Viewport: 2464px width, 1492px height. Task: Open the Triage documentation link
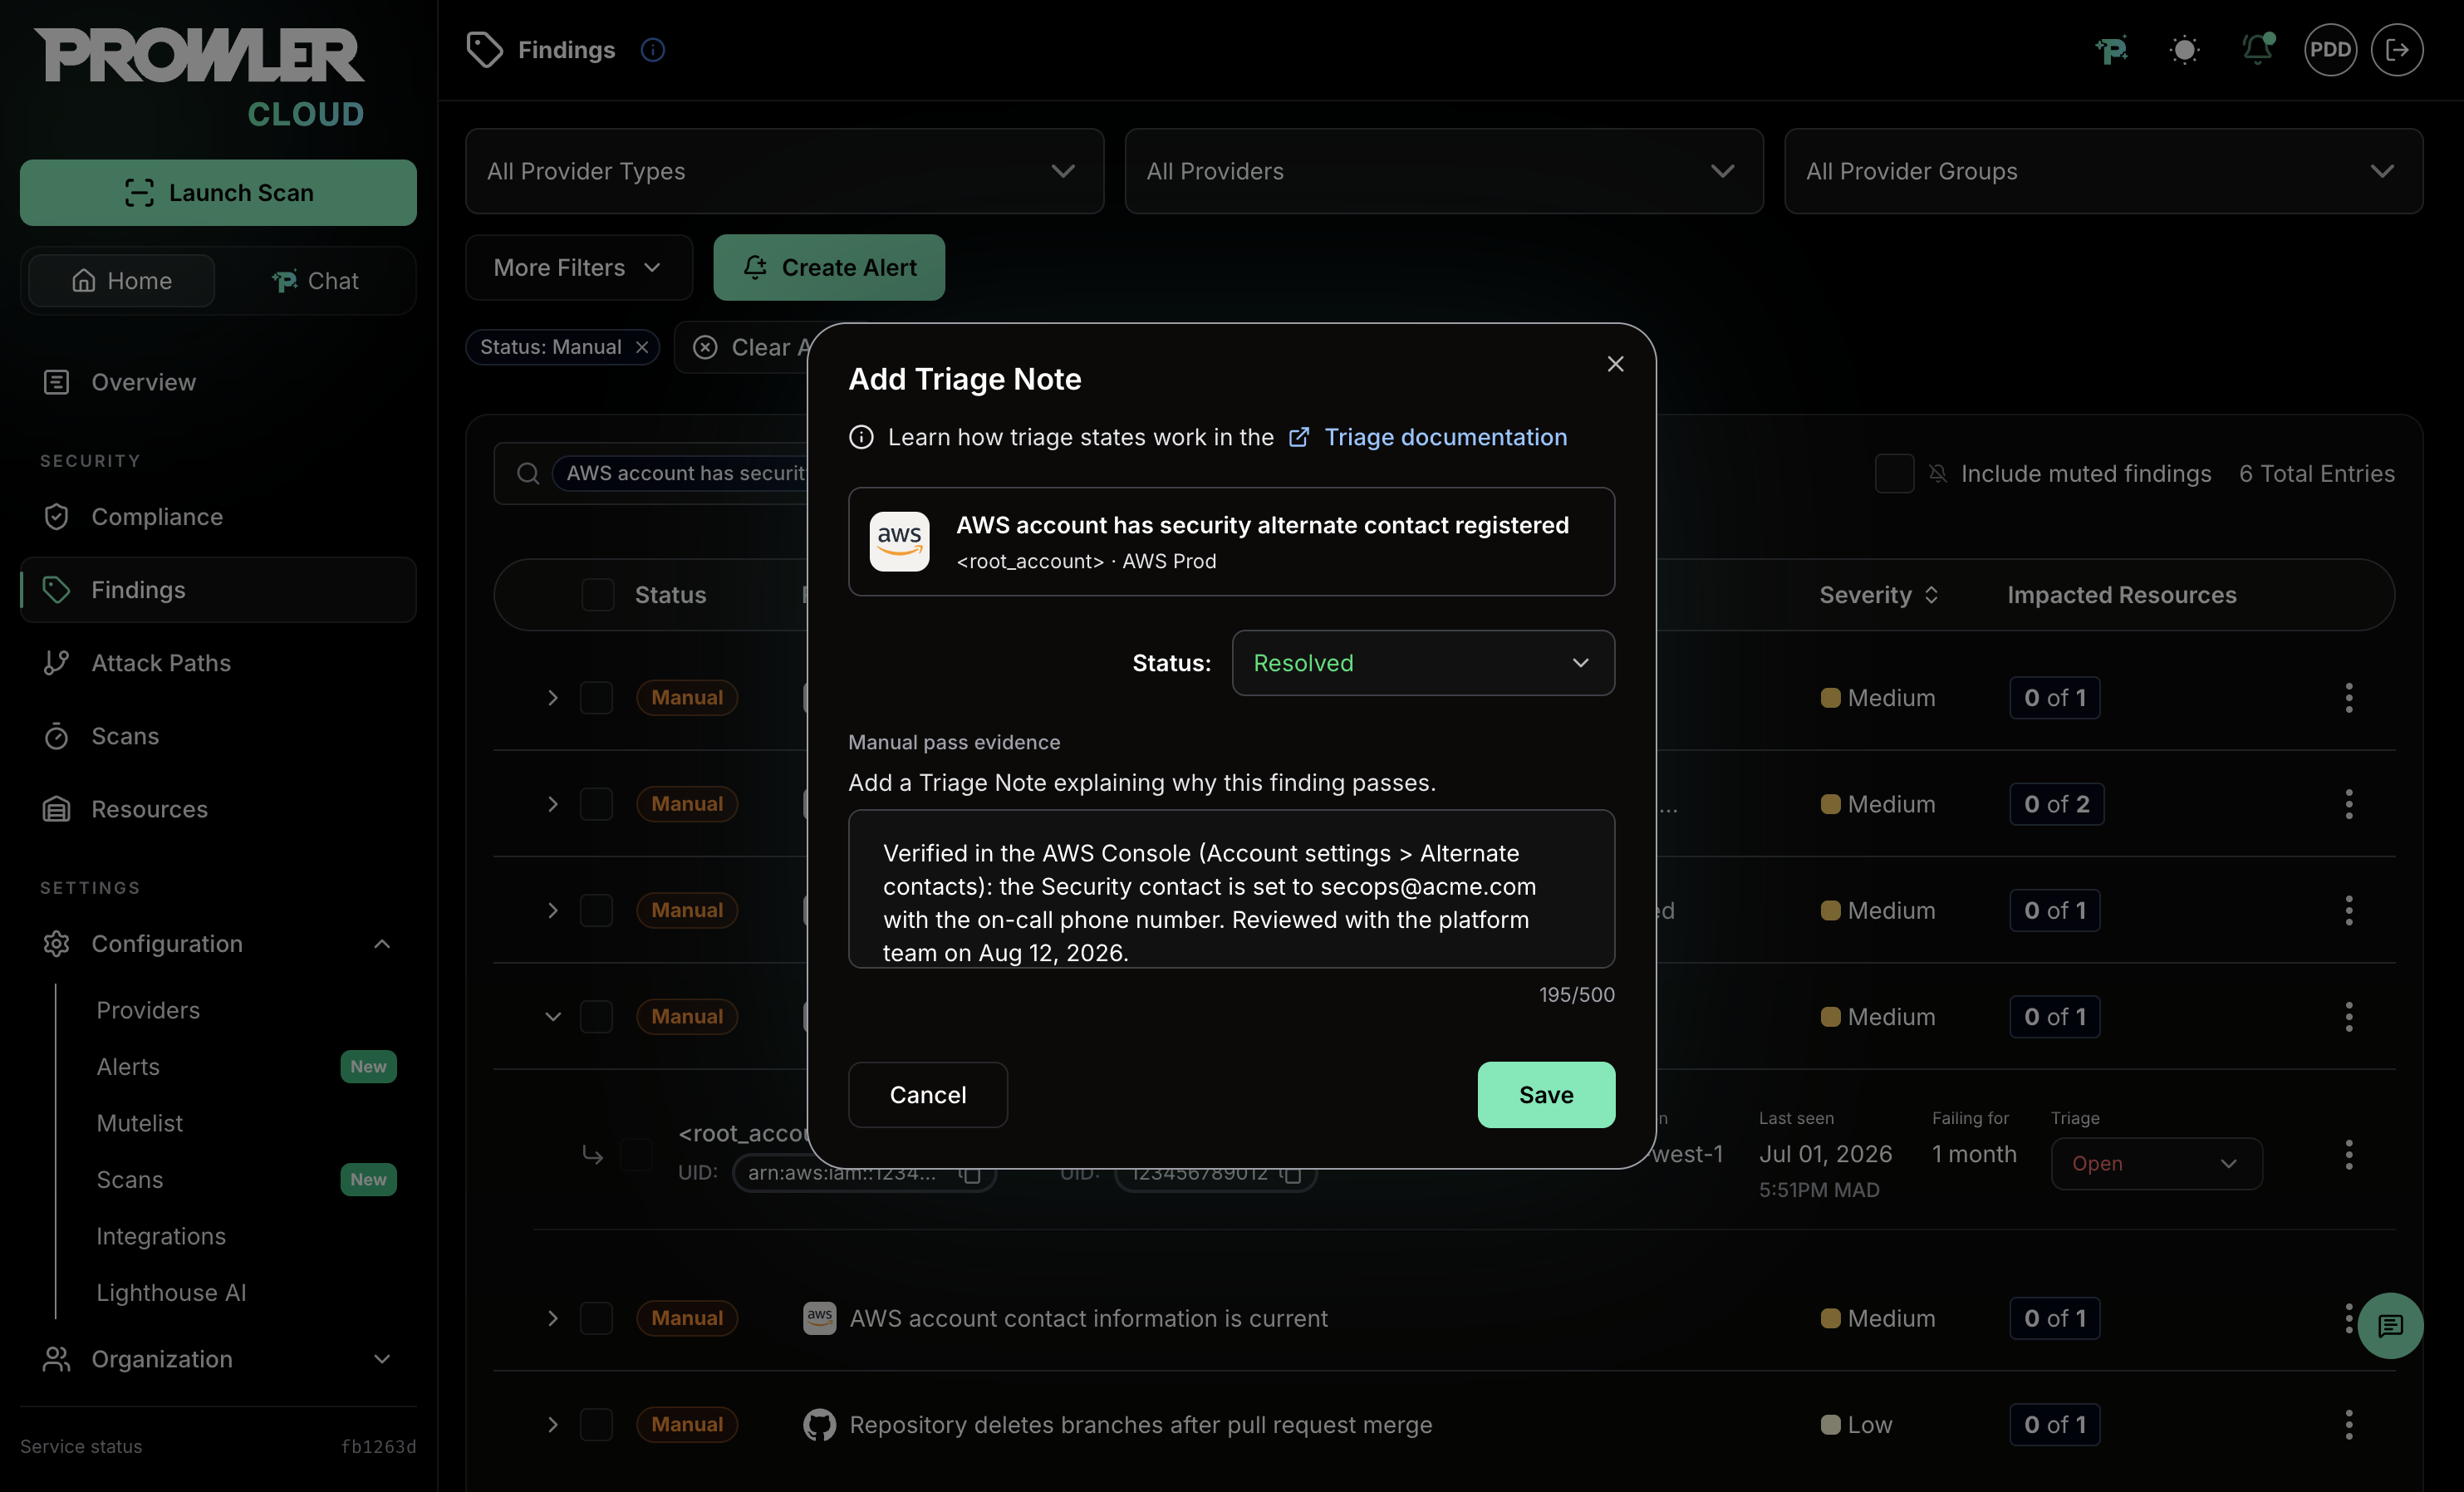1427,437
